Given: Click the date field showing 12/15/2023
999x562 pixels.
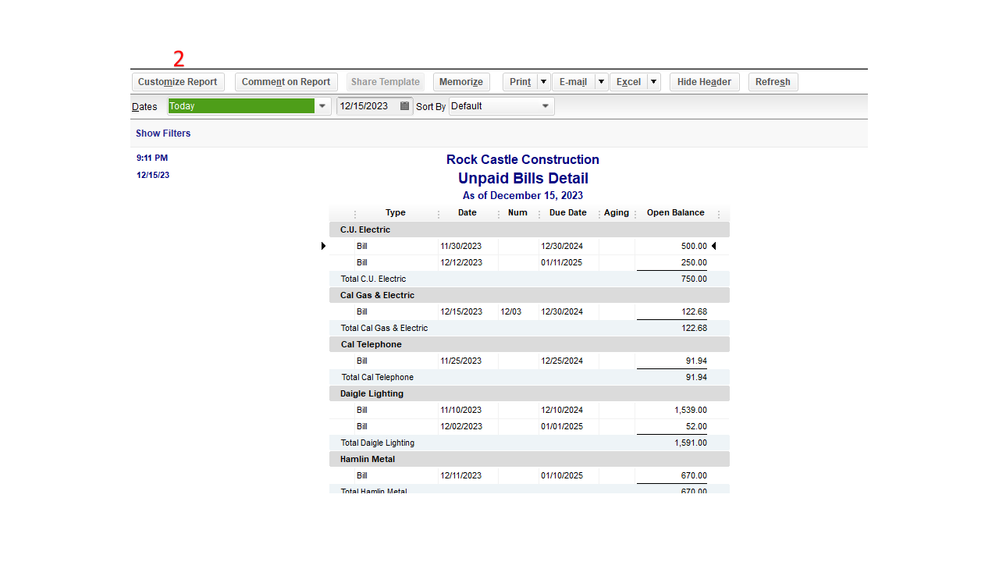Looking at the screenshot, I should 367,106.
